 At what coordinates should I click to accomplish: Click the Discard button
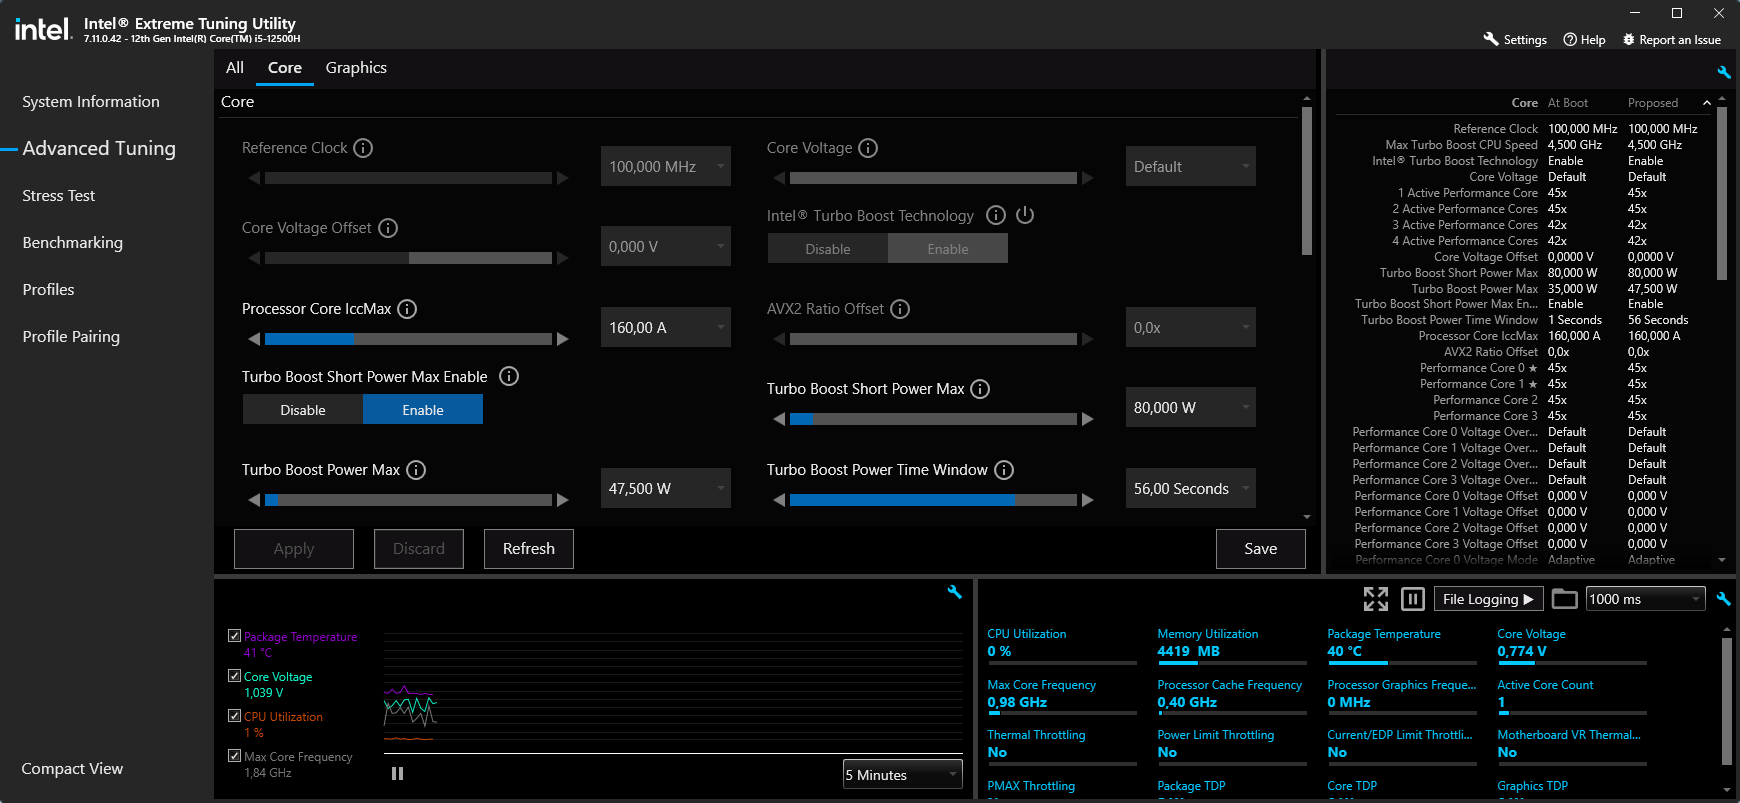[419, 548]
